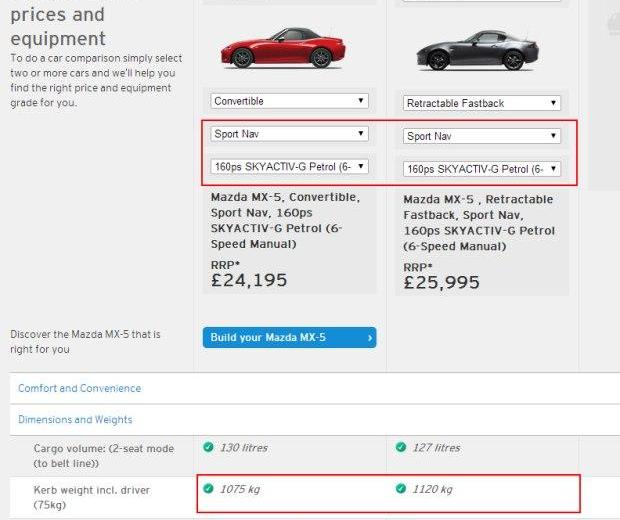Open left car's Sport Nav grade dropdown
The width and height of the screenshot is (620, 520).
[x=290, y=133]
